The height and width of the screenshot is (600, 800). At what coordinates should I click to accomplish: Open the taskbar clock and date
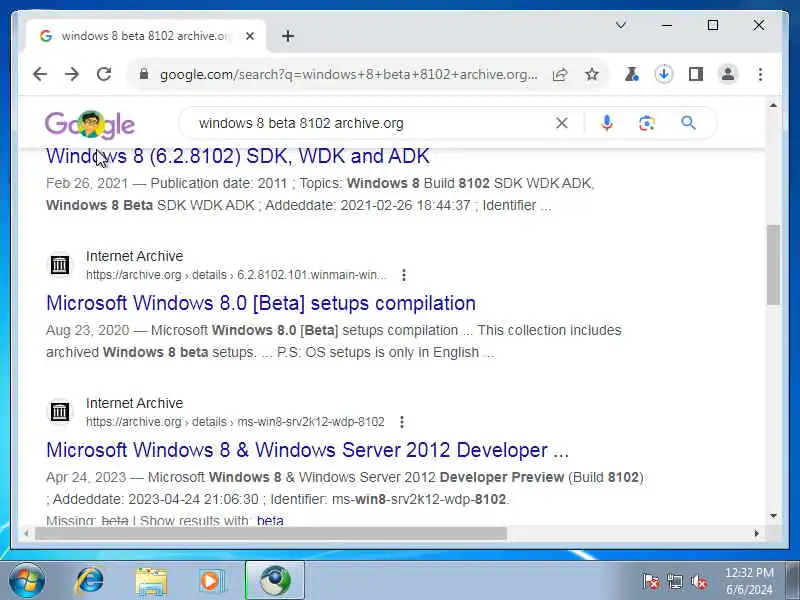(749, 581)
